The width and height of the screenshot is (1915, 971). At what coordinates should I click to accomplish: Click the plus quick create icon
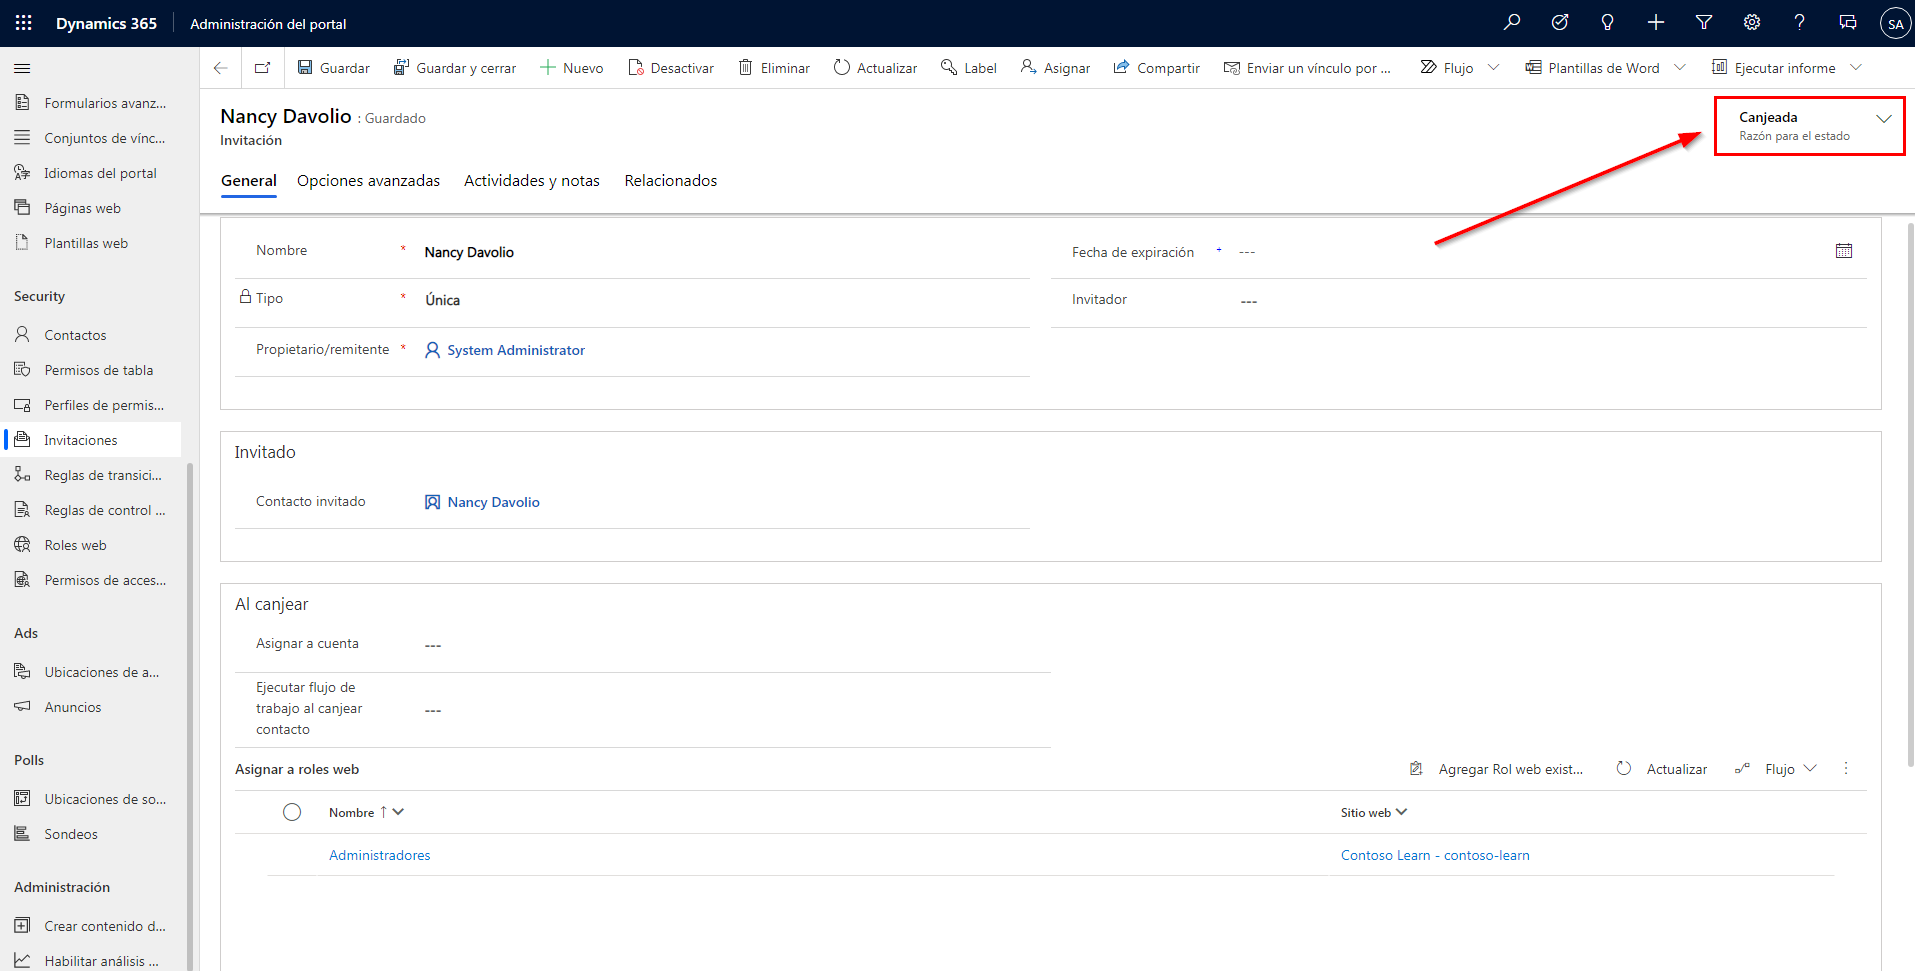(1656, 22)
